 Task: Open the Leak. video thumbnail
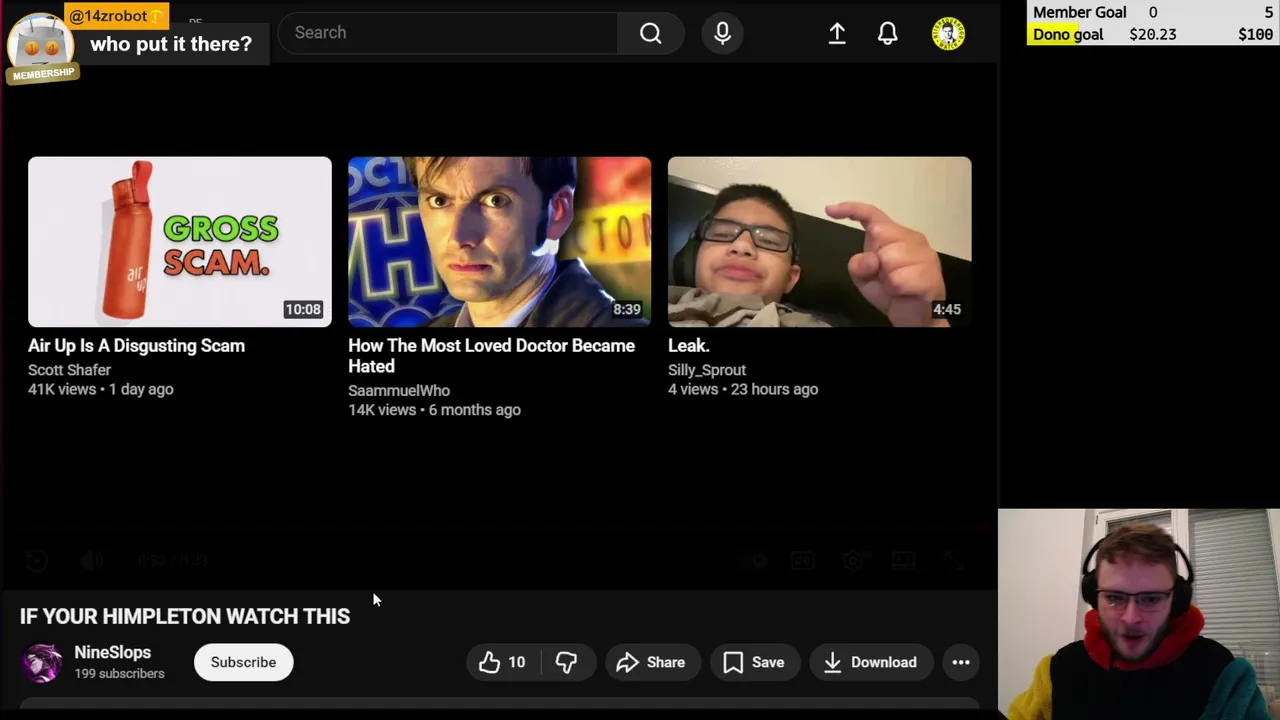pos(819,241)
